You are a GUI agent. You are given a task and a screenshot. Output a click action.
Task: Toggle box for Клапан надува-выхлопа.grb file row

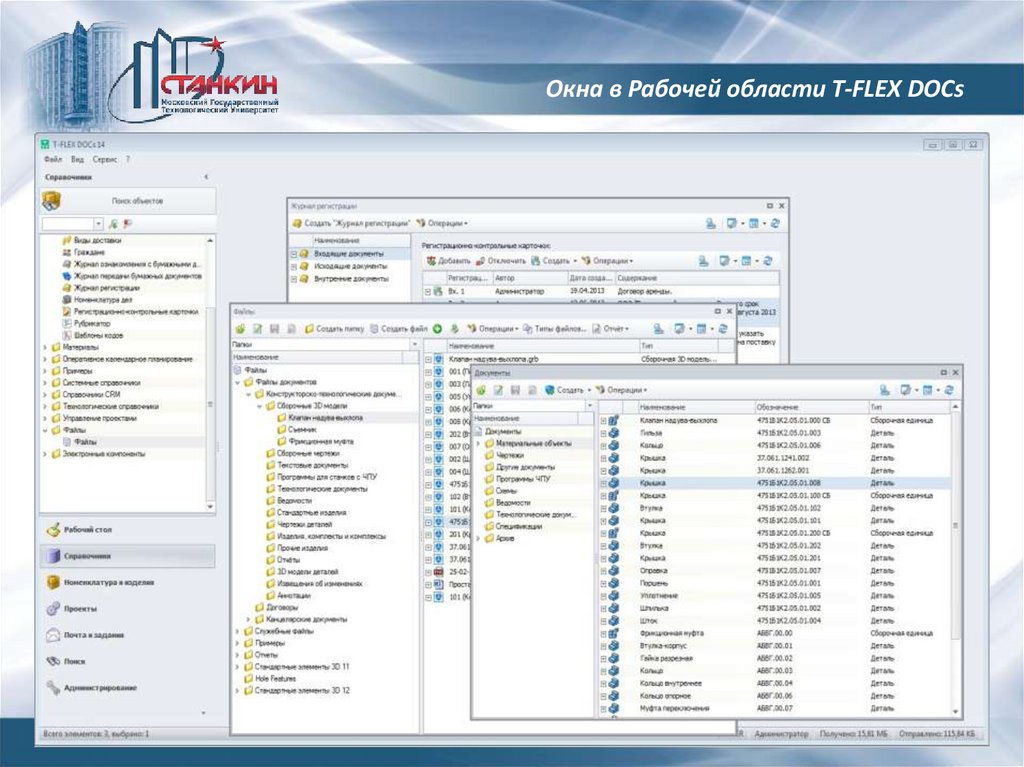pos(428,359)
